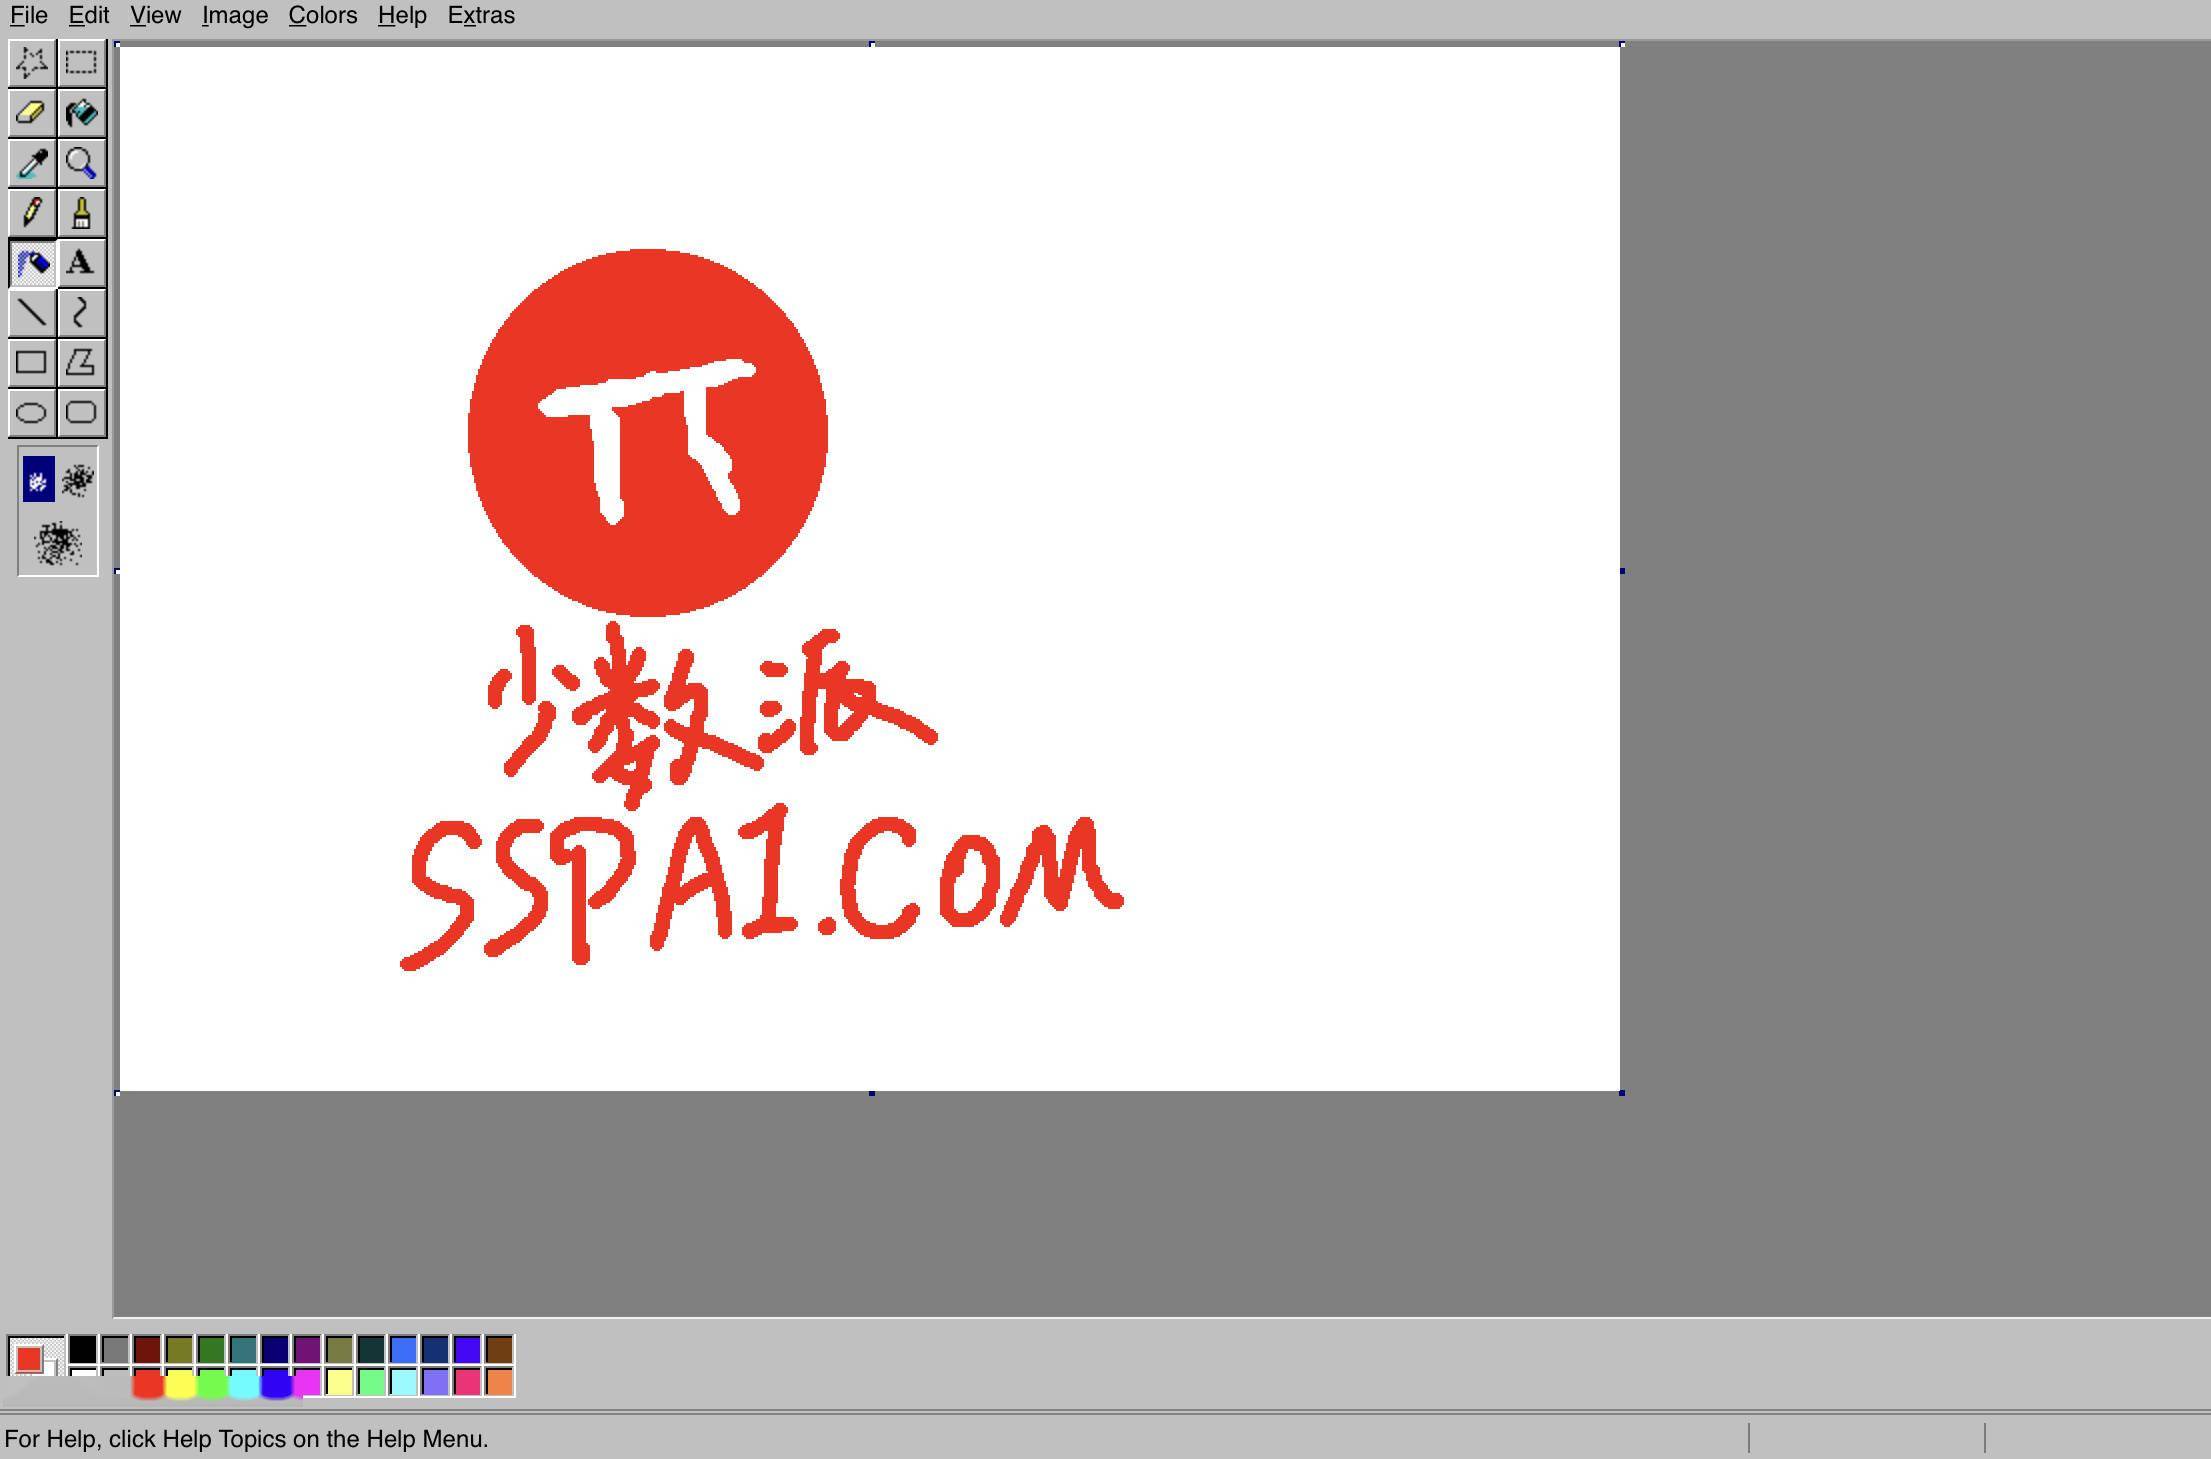Select the Free-Form Select tool
The width and height of the screenshot is (2211, 1459).
pos(31,63)
